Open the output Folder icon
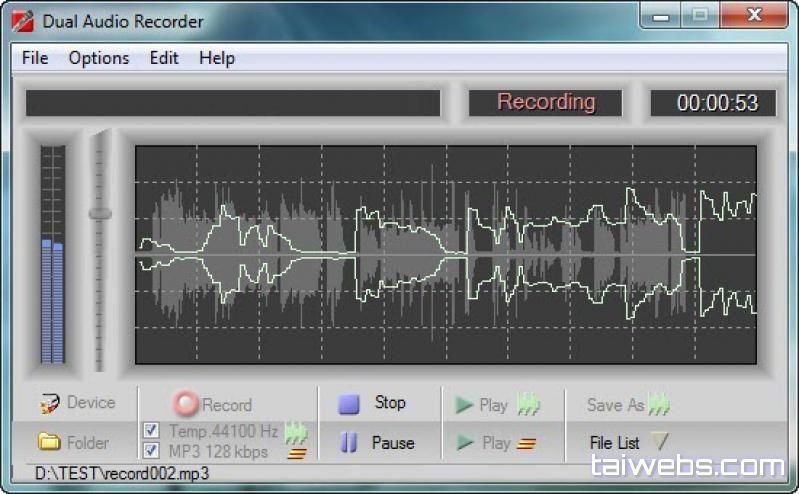Screen dimensions: 799x494 point(49,442)
